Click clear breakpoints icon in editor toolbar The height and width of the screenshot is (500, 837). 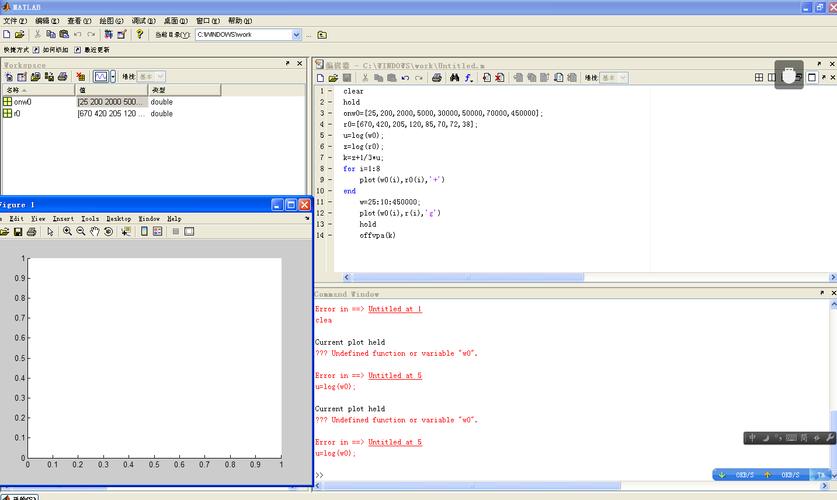[x=500, y=77]
